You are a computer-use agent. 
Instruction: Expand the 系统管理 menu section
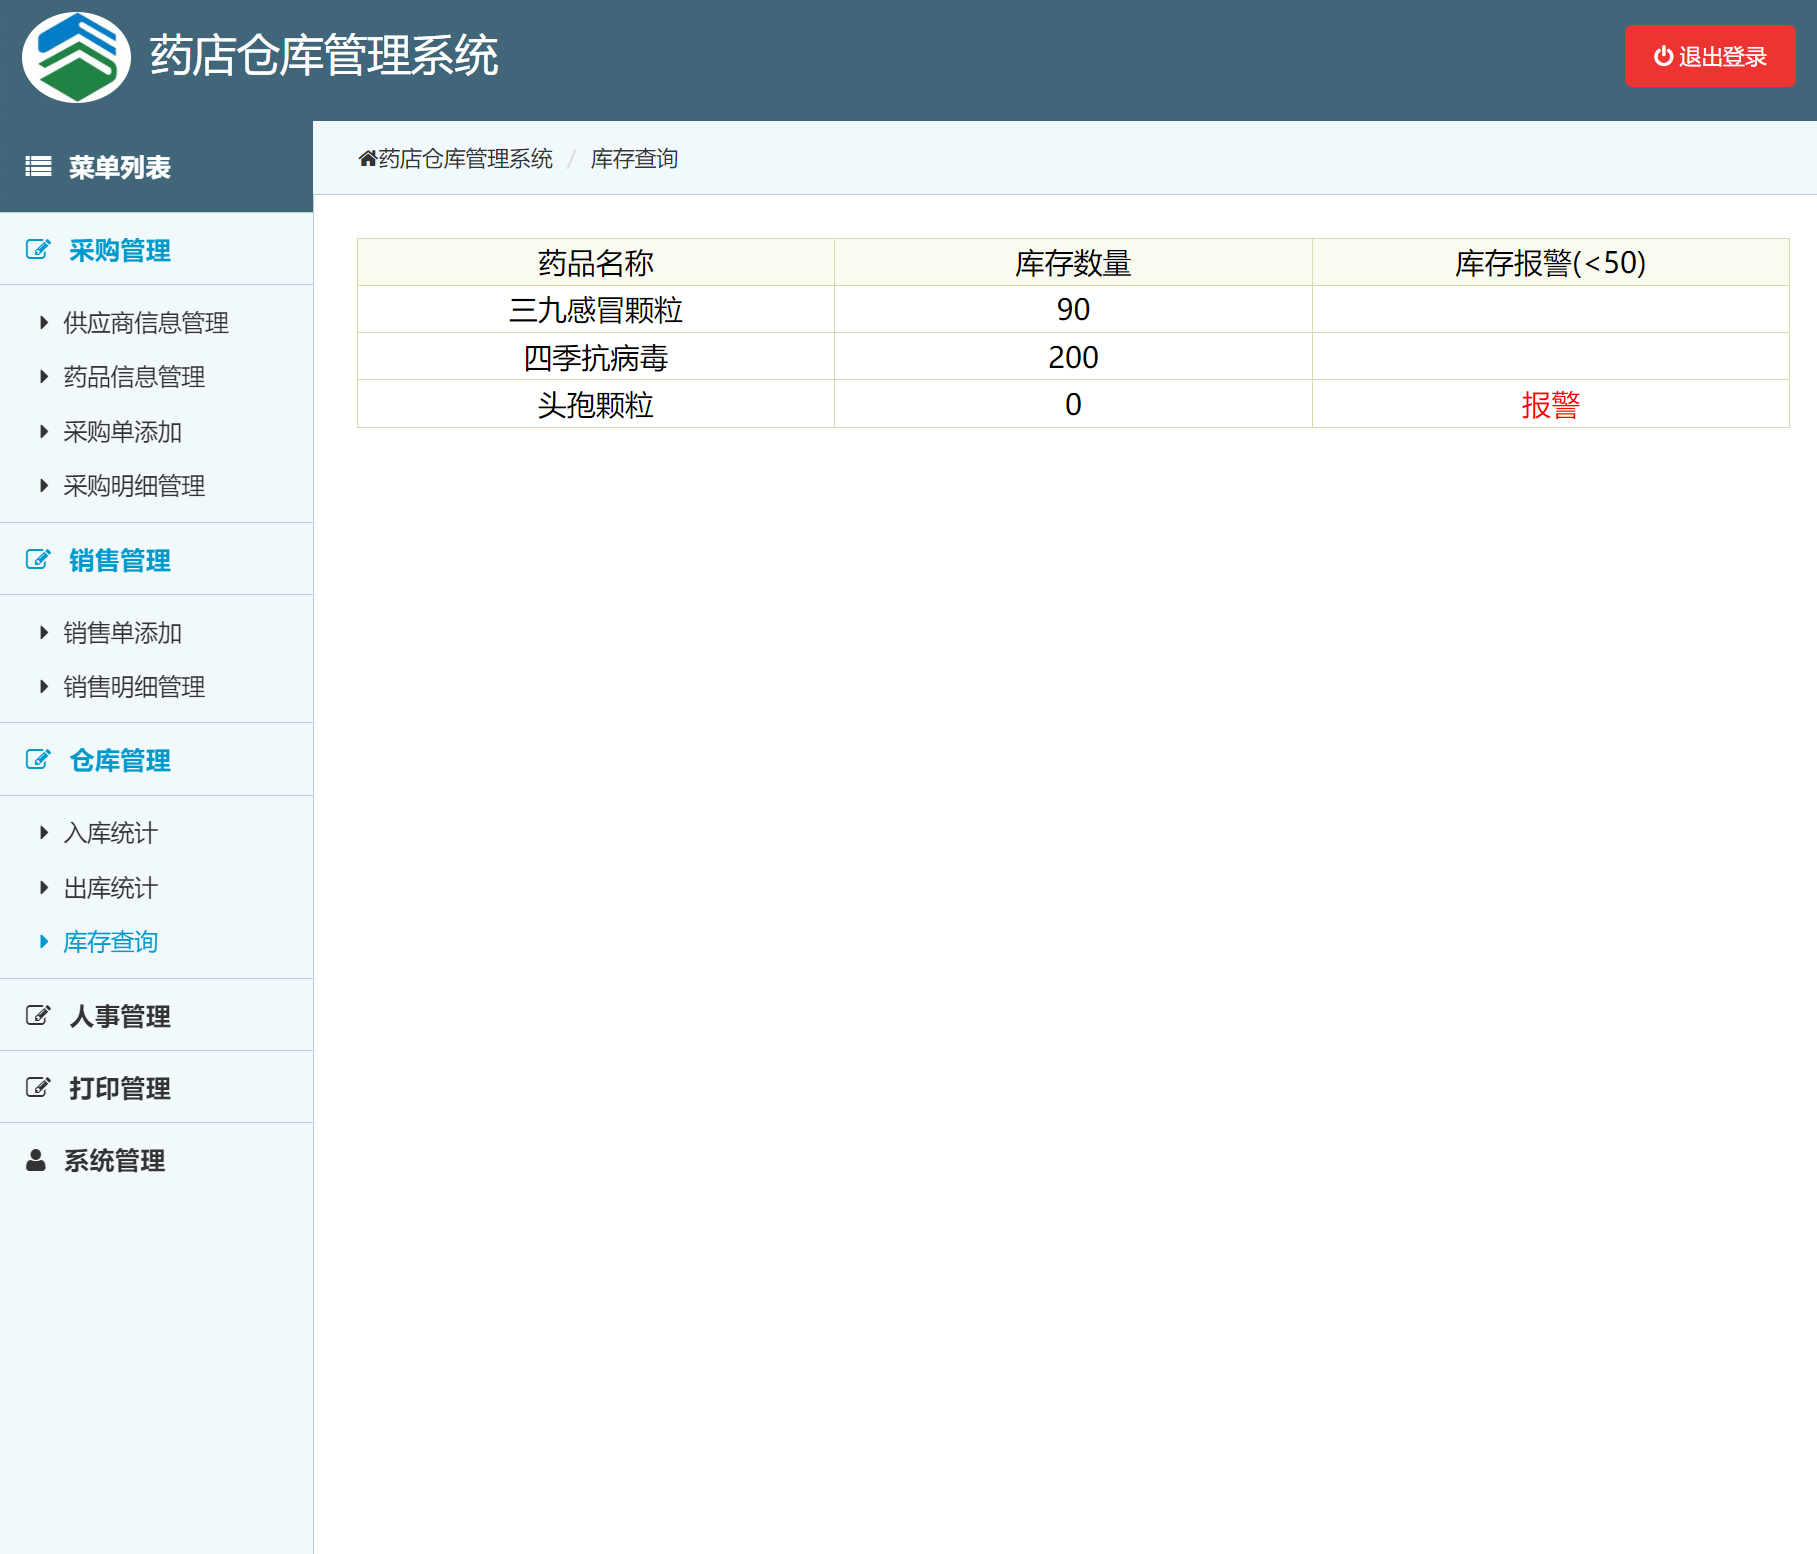(114, 1160)
